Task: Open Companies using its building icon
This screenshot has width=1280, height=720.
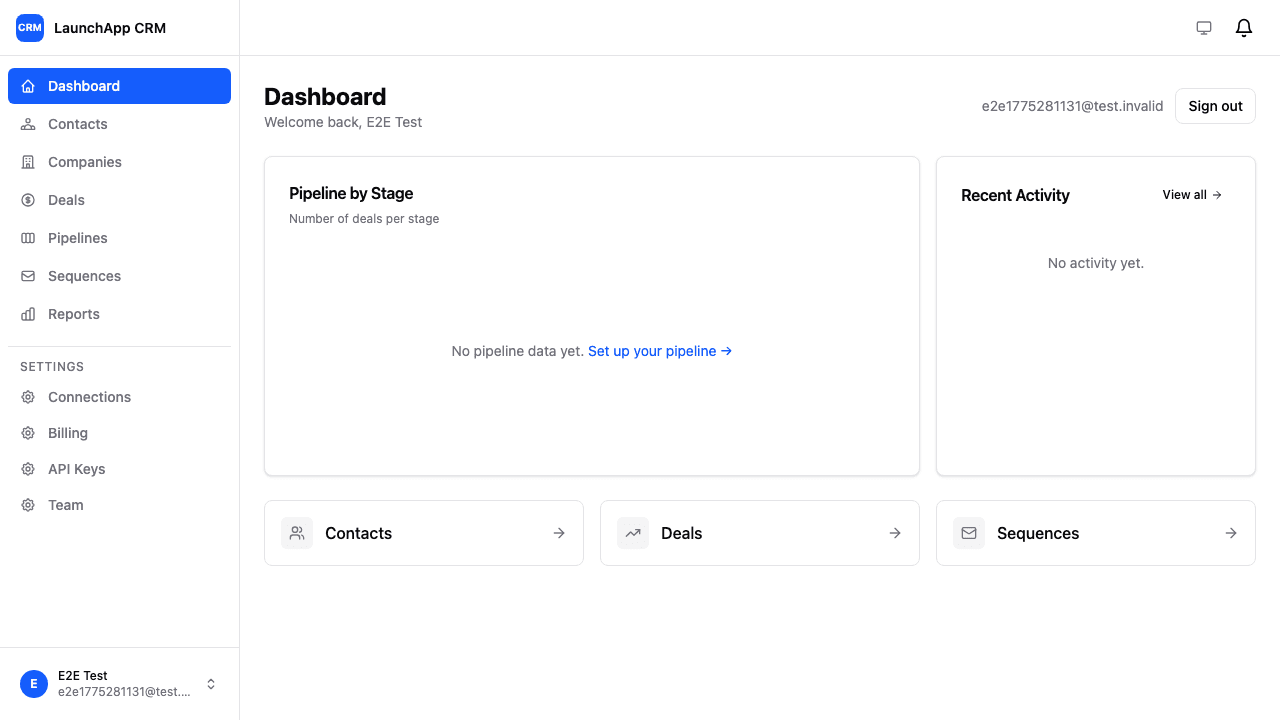Action: [28, 162]
